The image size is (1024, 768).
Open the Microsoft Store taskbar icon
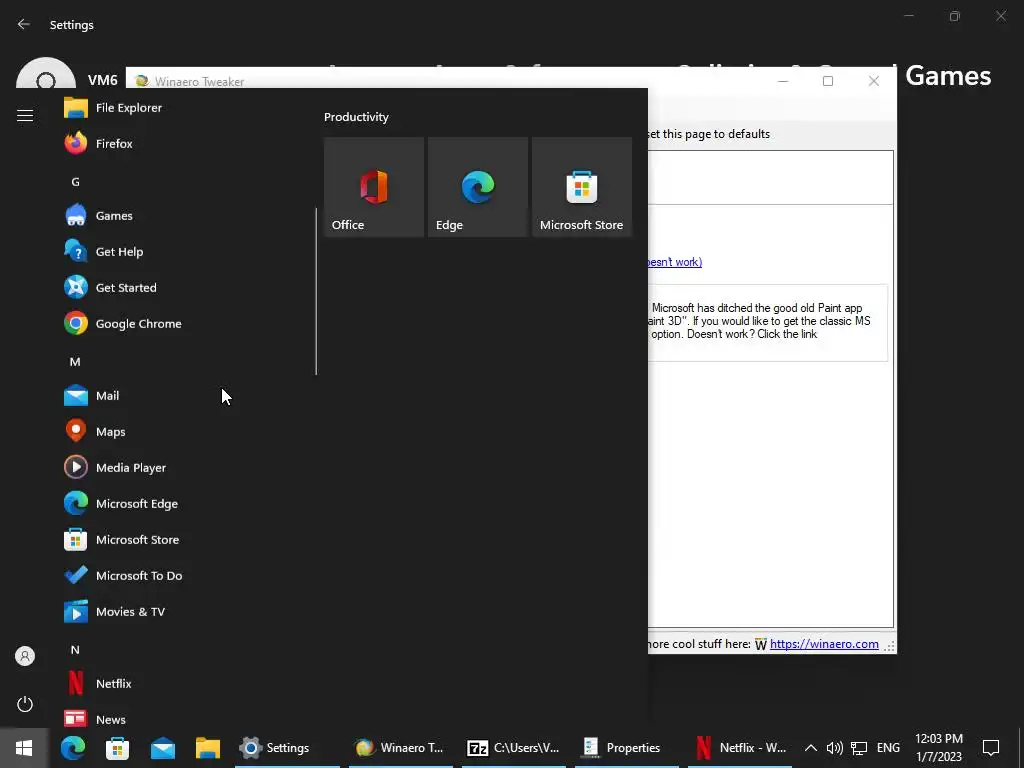point(118,748)
